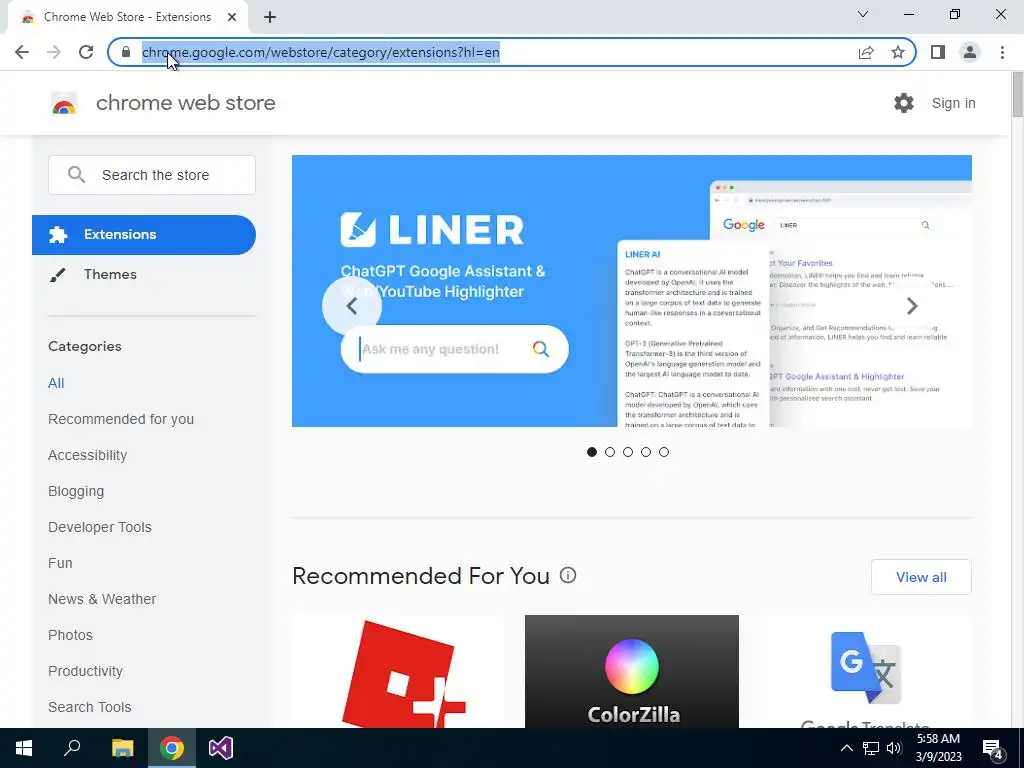1024x768 pixels.
Task: Open Recommended for you category
Action: [121, 419]
